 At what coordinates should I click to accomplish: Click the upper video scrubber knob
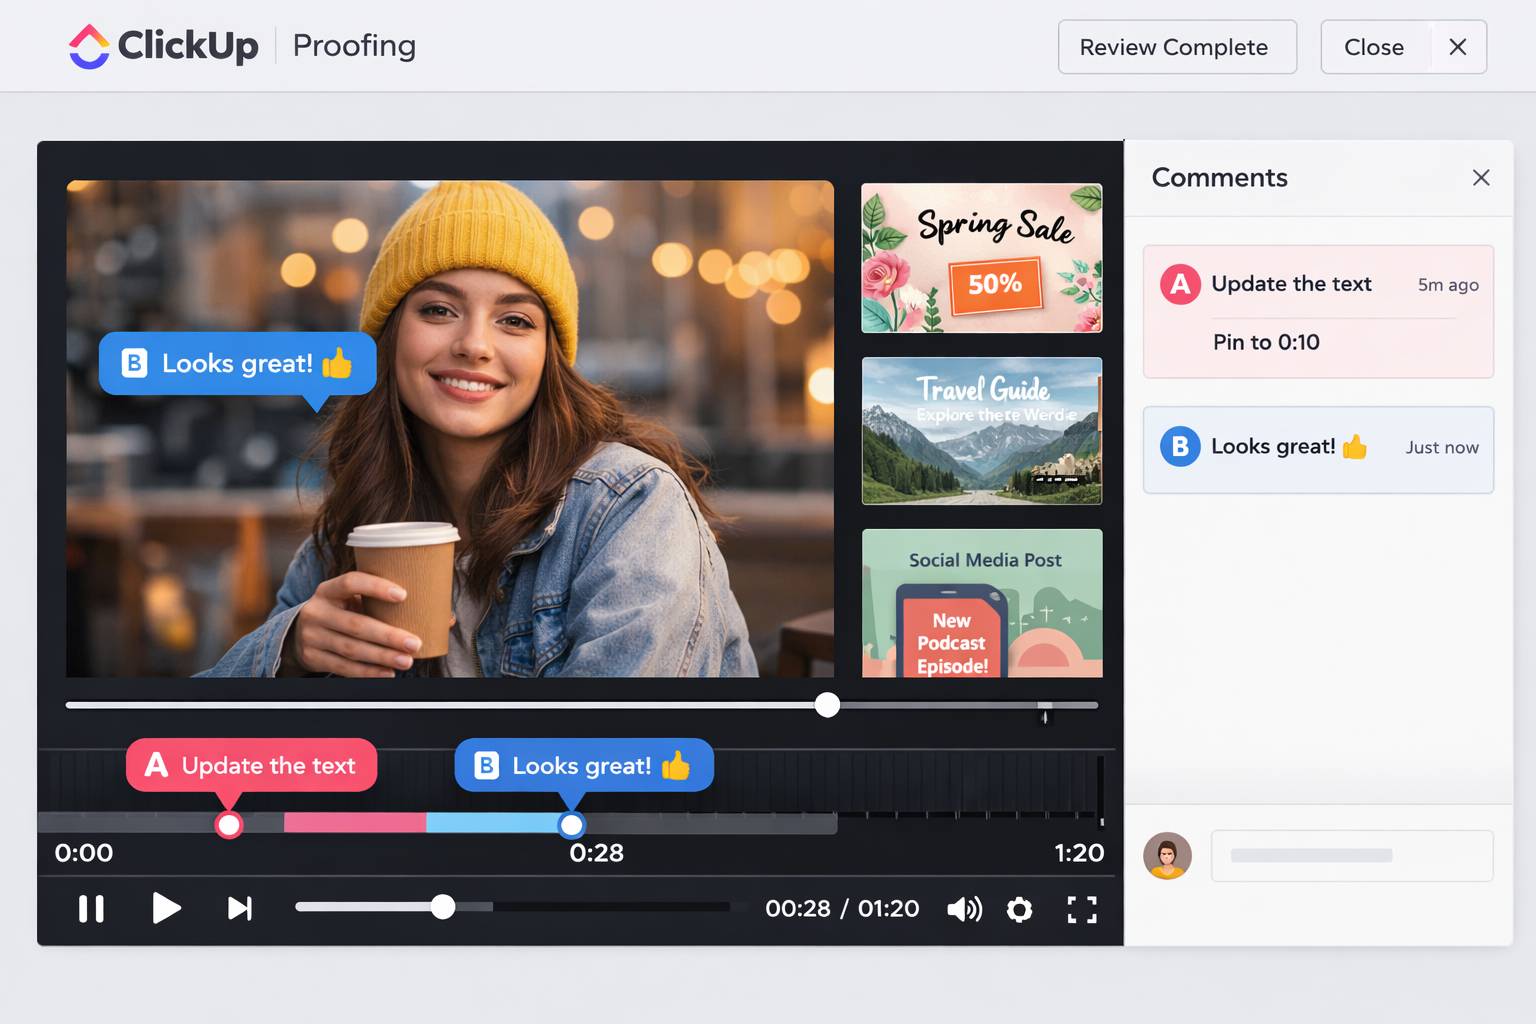[x=827, y=705]
